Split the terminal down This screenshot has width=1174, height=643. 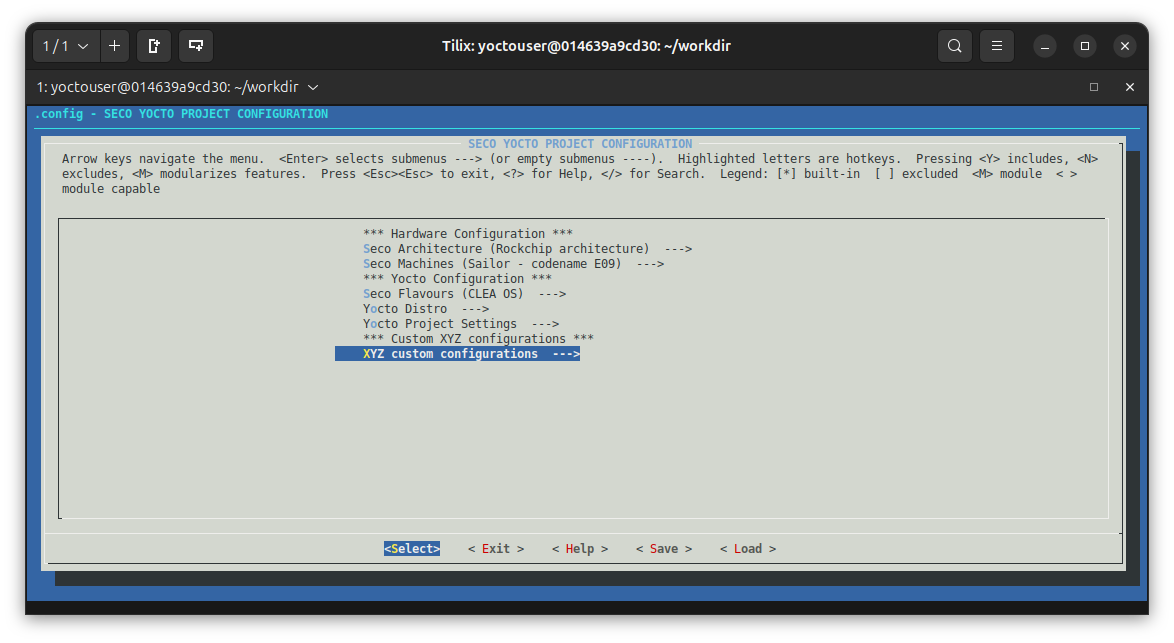(x=195, y=45)
